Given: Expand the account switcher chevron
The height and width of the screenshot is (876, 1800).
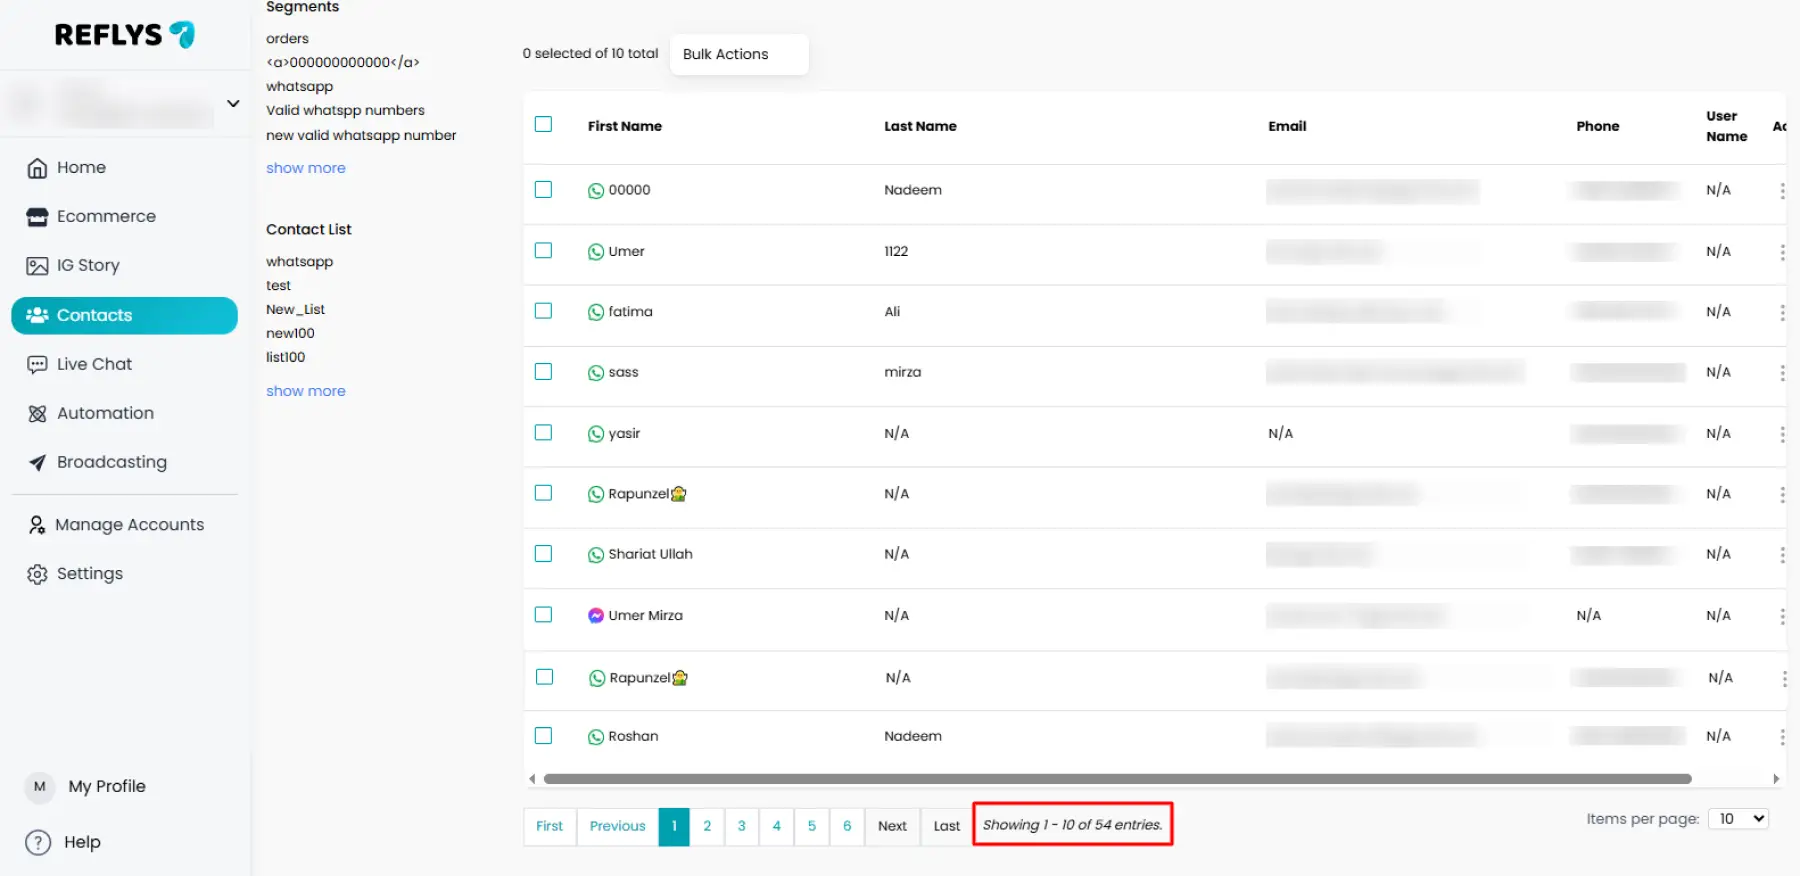Looking at the screenshot, I should (x=233, y=103).
